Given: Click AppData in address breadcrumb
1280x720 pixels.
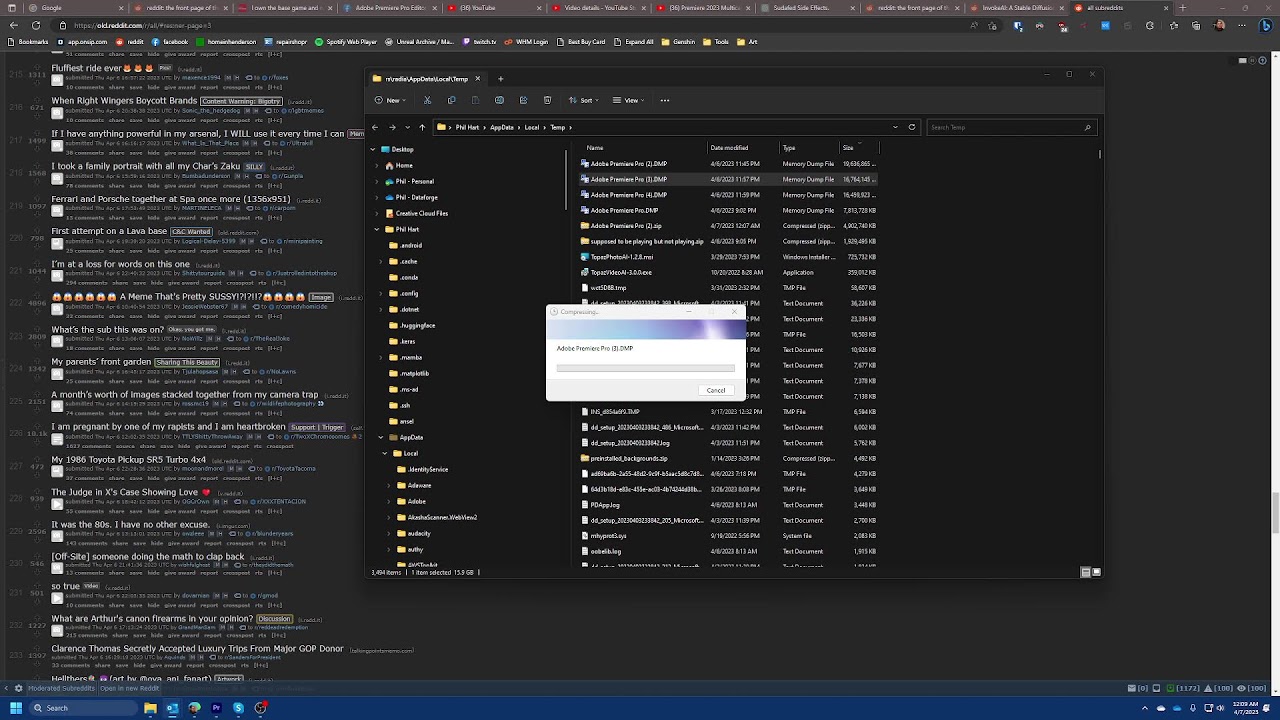Looking at the screenshot, I should click(x=501, y=127).
